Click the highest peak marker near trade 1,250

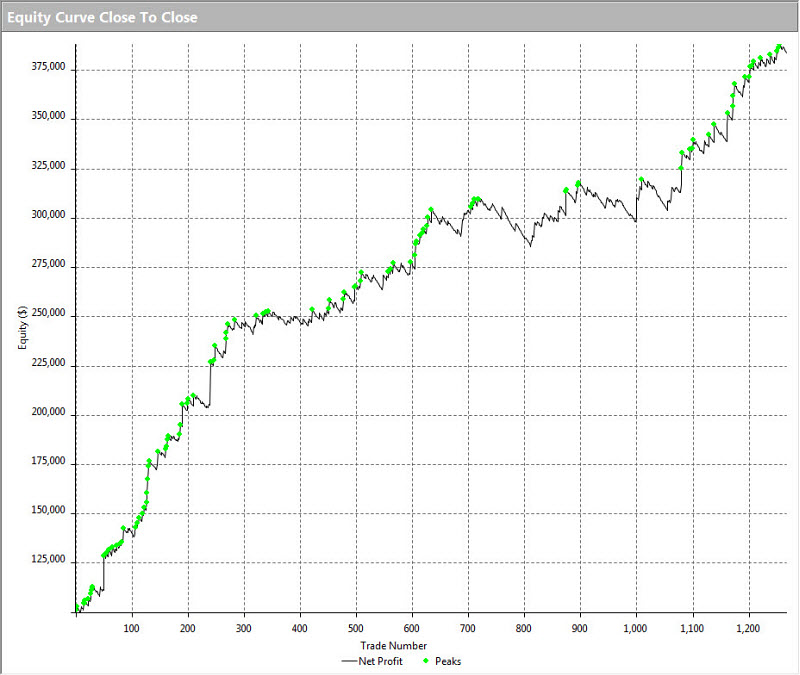[x=779, y=46]
